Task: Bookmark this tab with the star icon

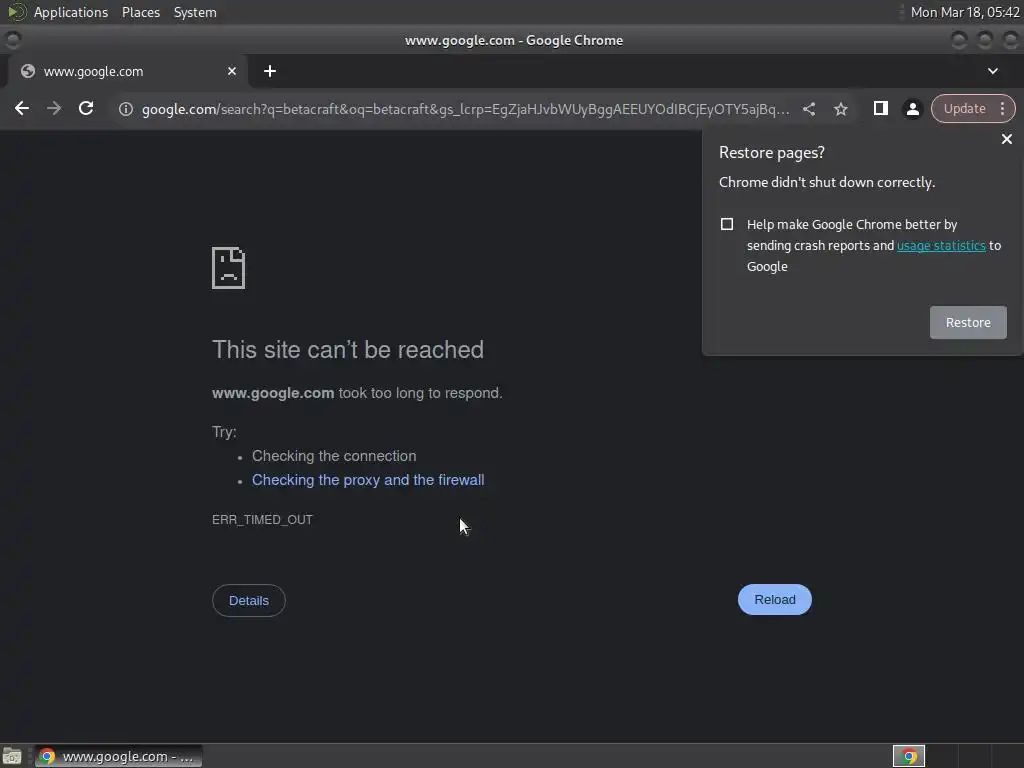Action: pyautogui.click(x=841, y=109)
